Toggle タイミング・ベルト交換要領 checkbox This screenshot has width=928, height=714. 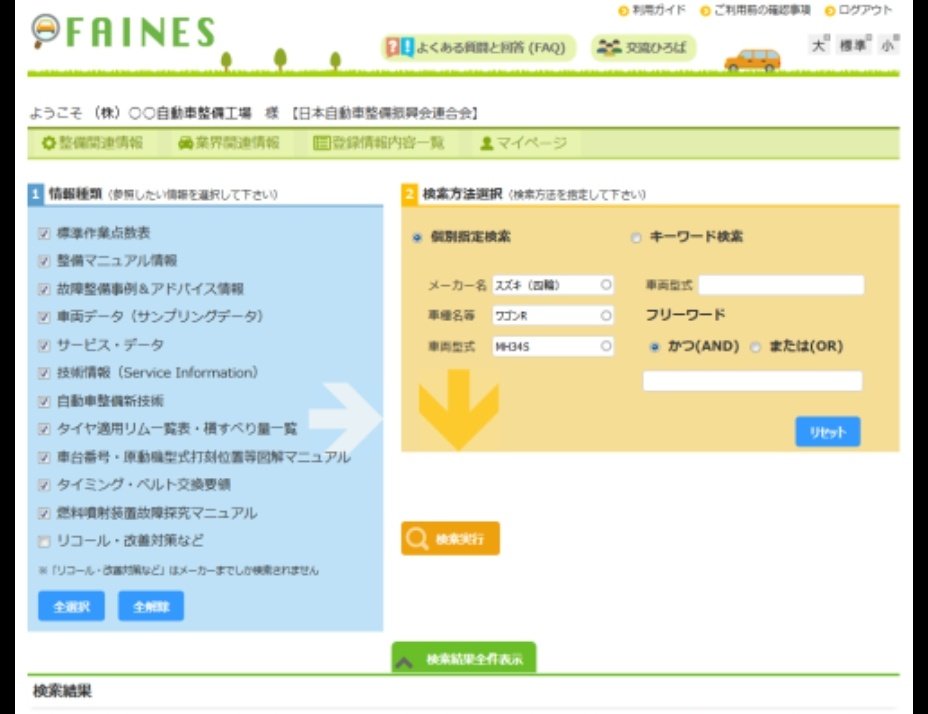click(44, 485)
